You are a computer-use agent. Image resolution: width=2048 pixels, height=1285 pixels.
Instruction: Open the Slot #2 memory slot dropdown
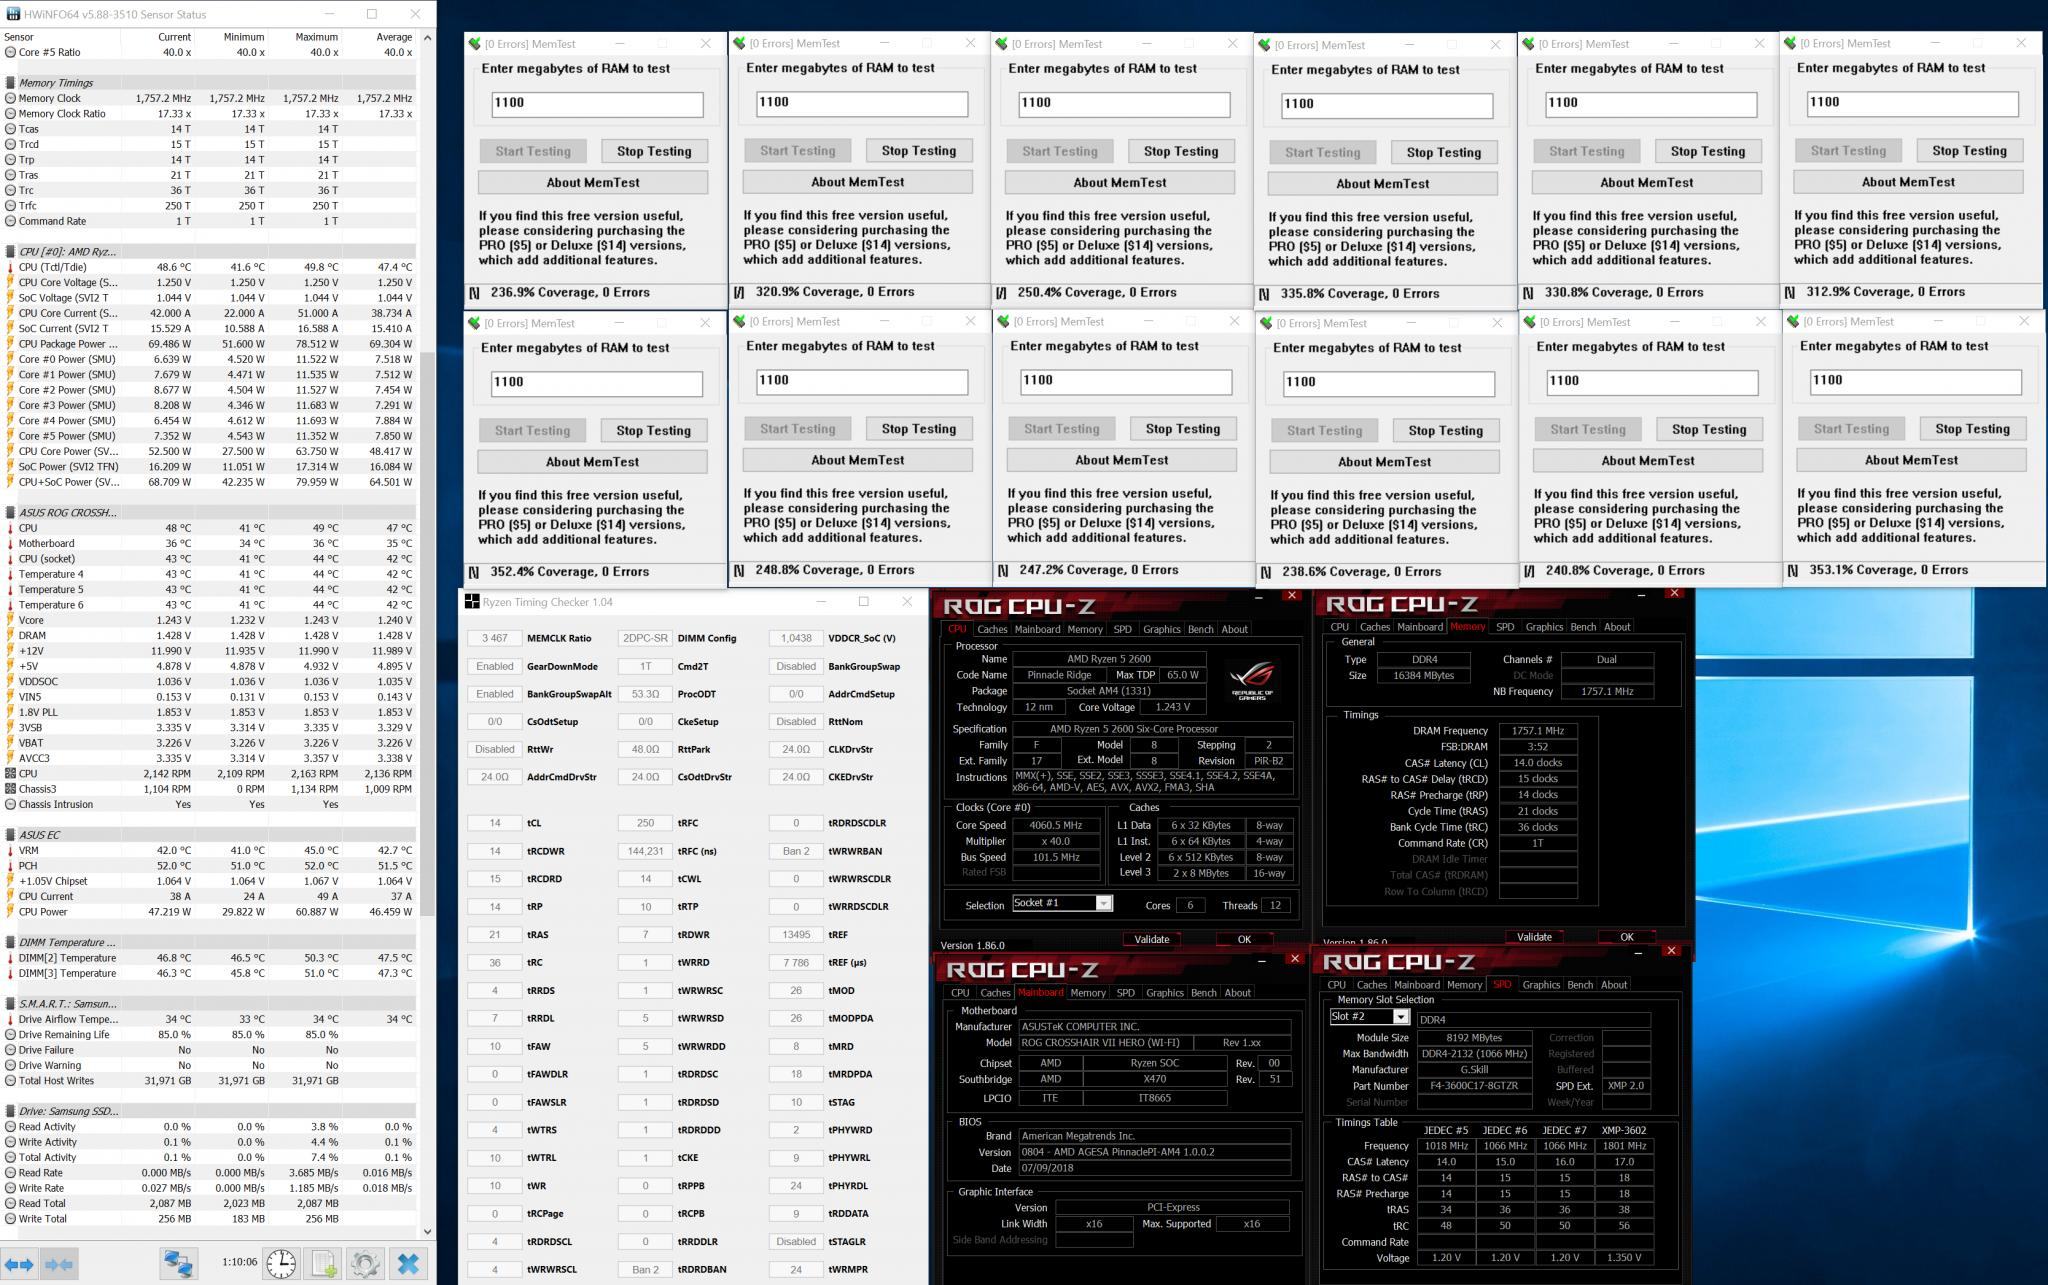pos(1400,1017)
